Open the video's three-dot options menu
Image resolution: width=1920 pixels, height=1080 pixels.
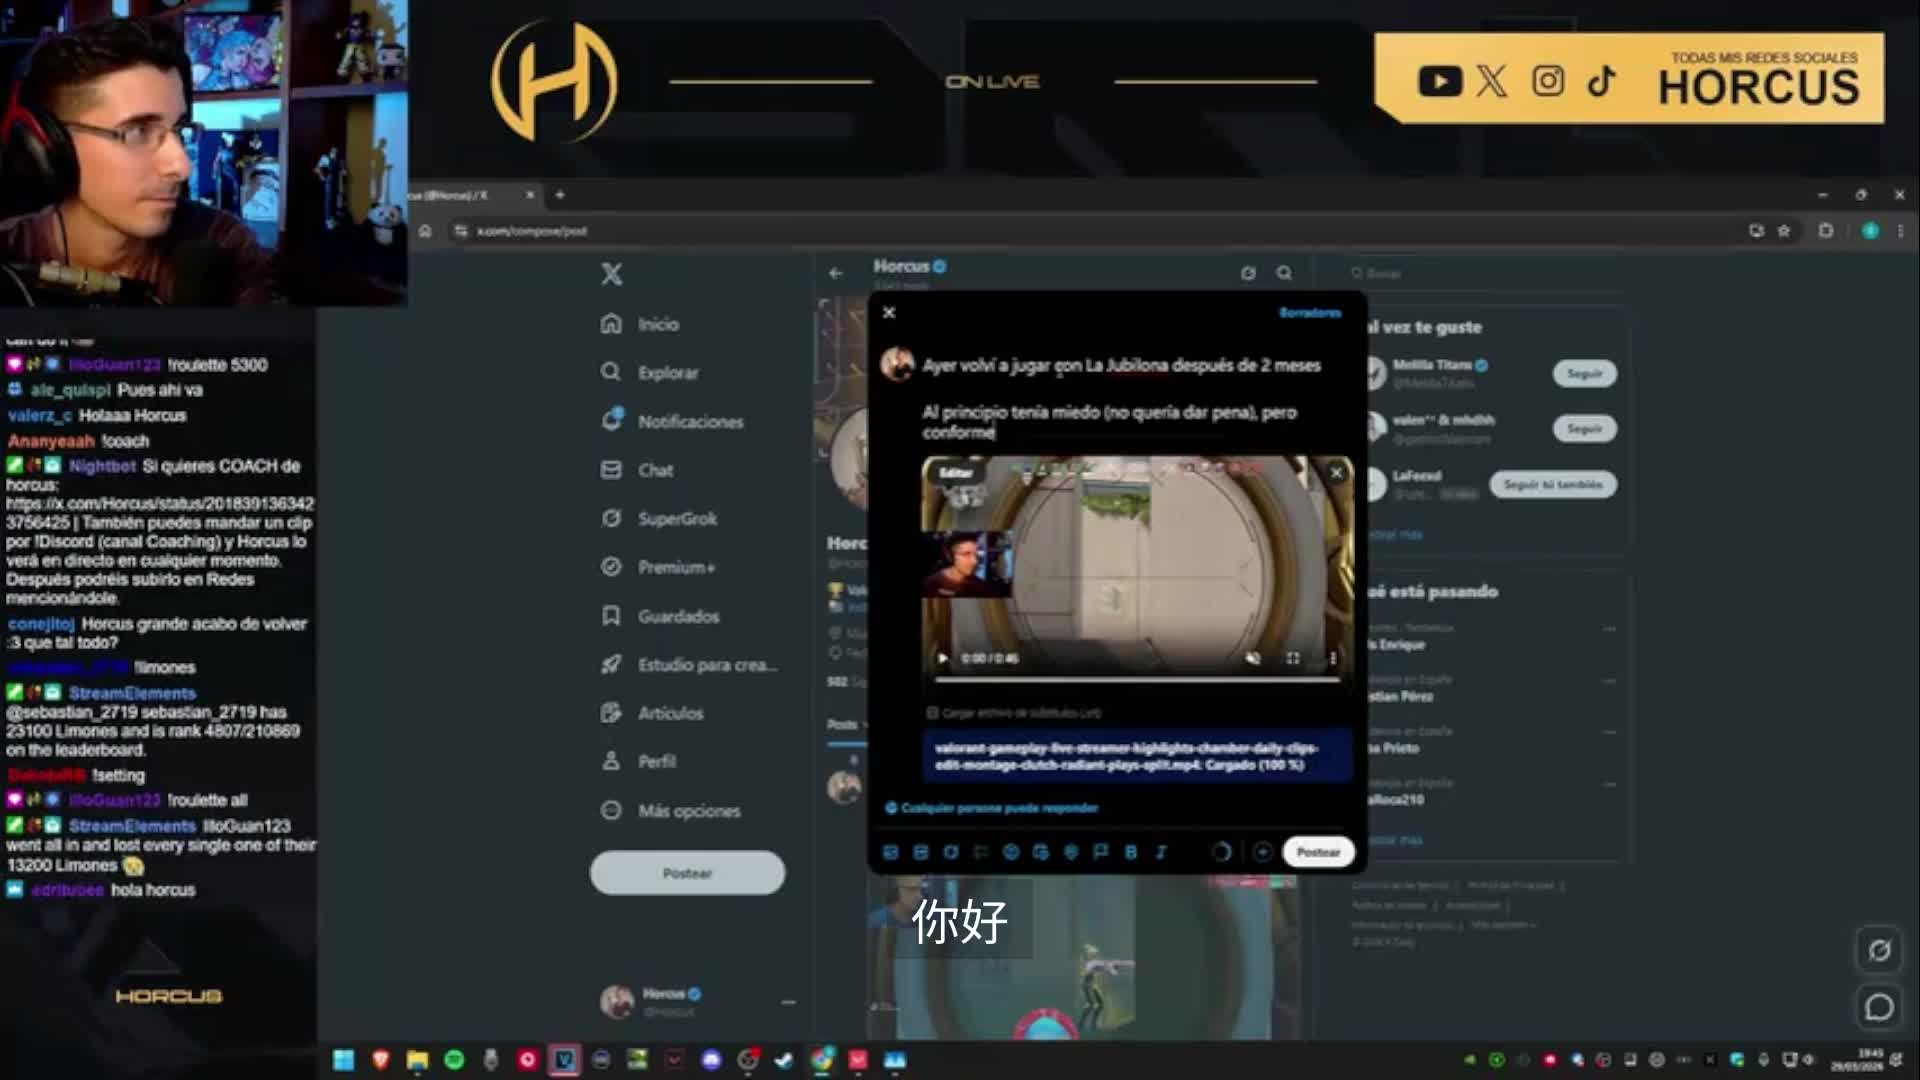click(x=1333, y=658)
